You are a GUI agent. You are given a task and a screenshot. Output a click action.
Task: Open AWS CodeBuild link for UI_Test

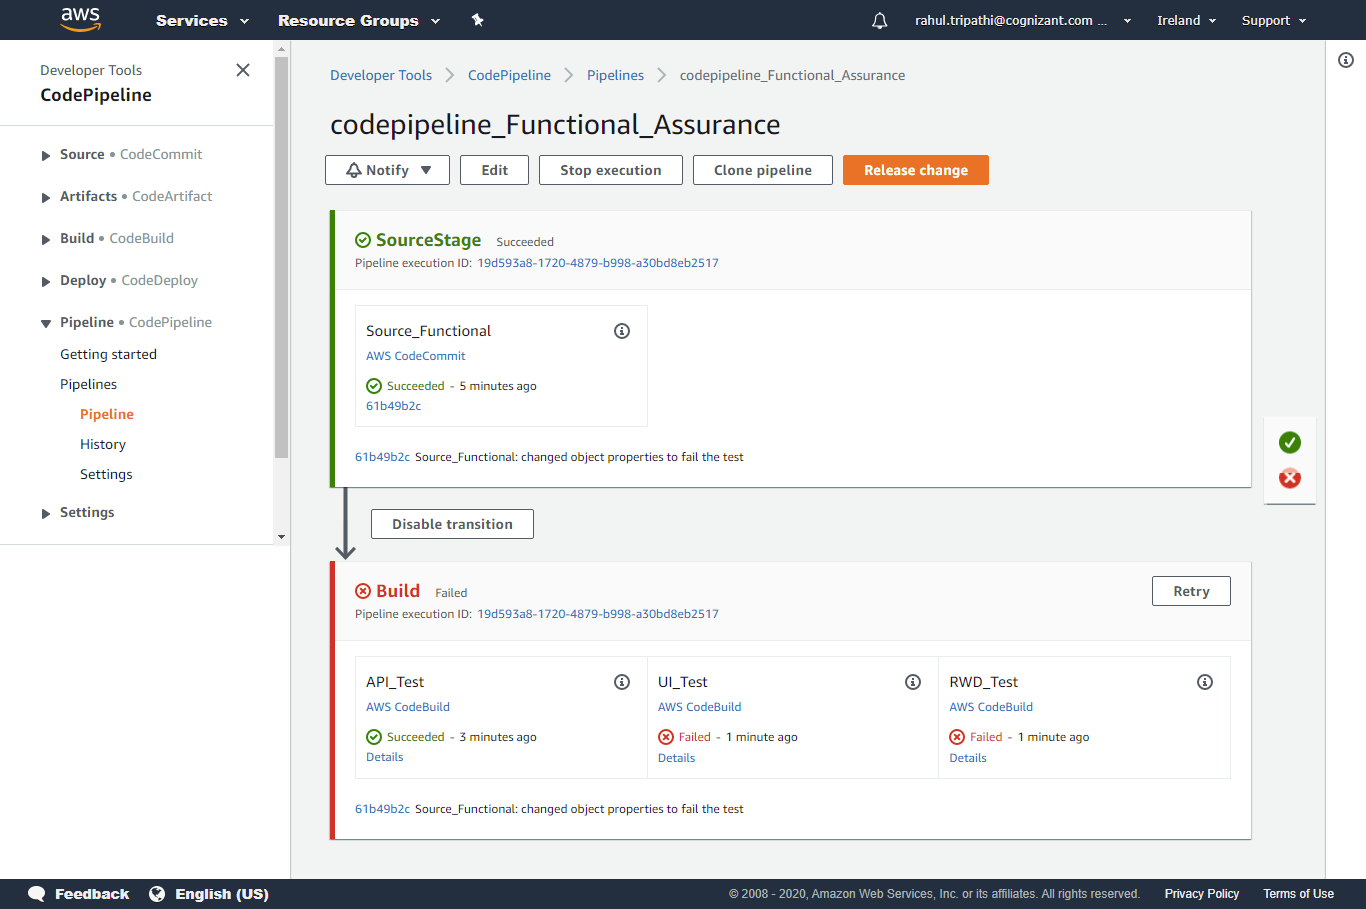coord(700,707)
